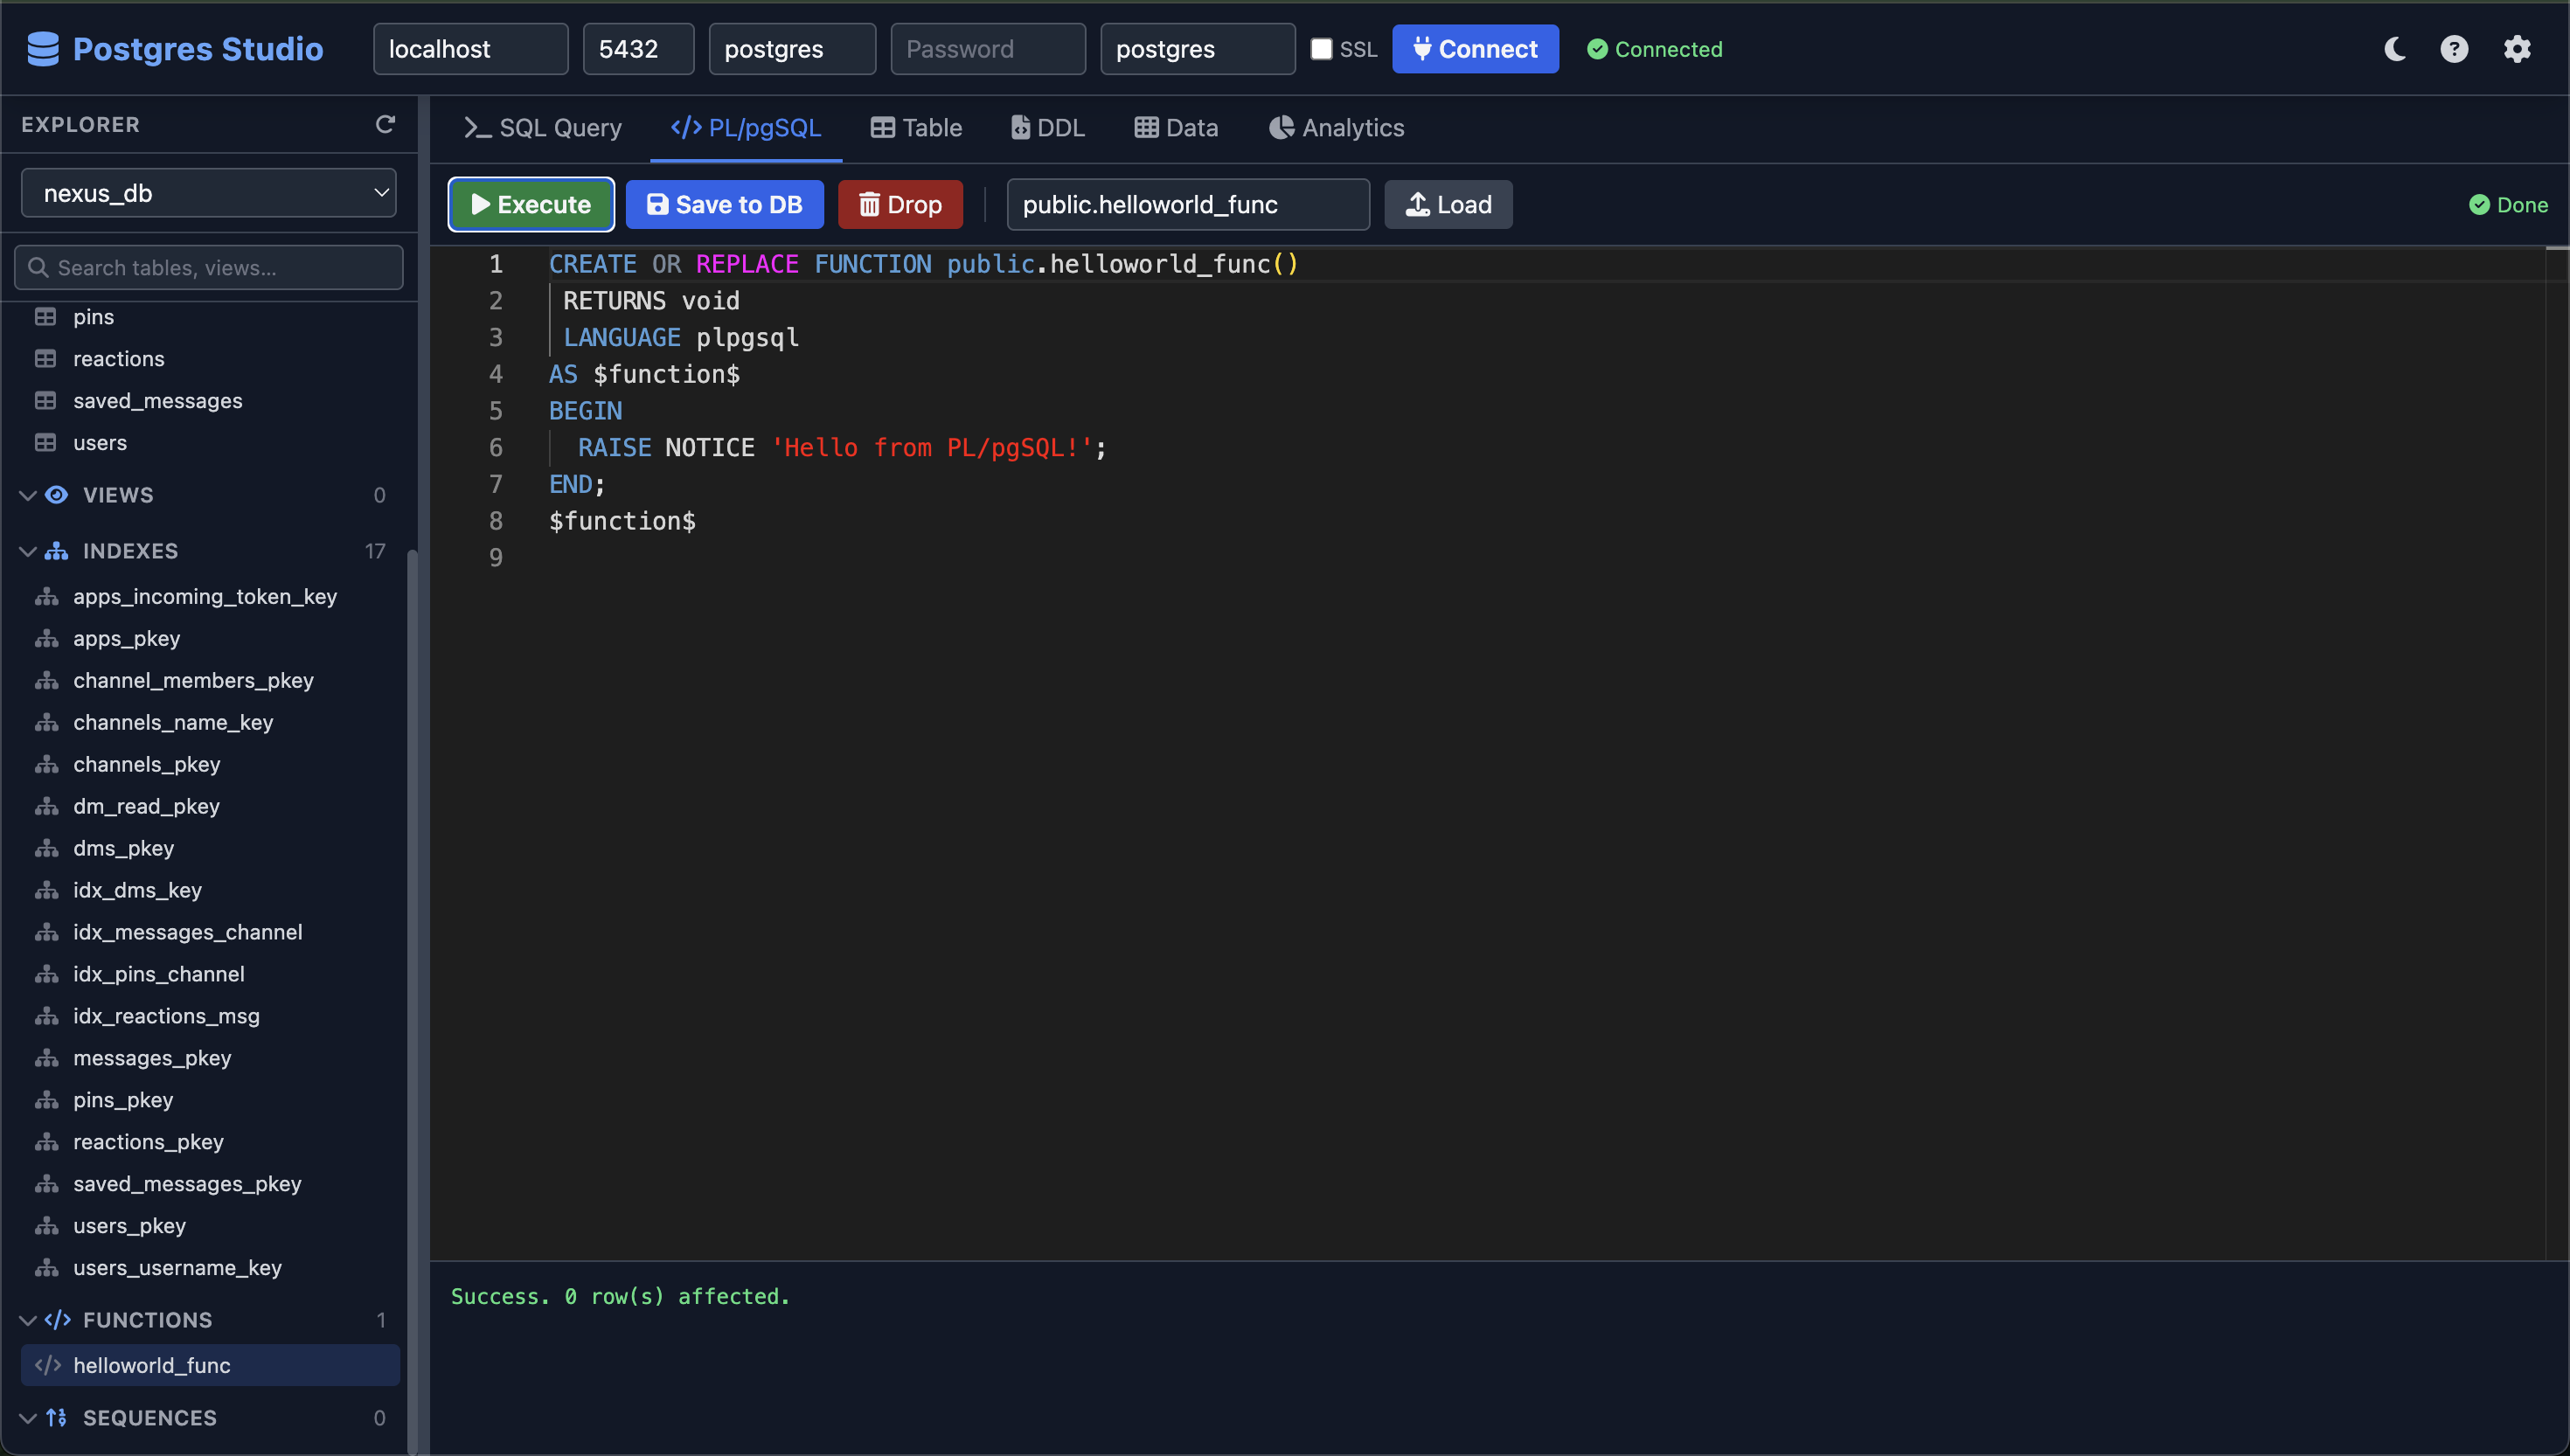Select index saved_messages_pkey

click(x=209, y=1184)
